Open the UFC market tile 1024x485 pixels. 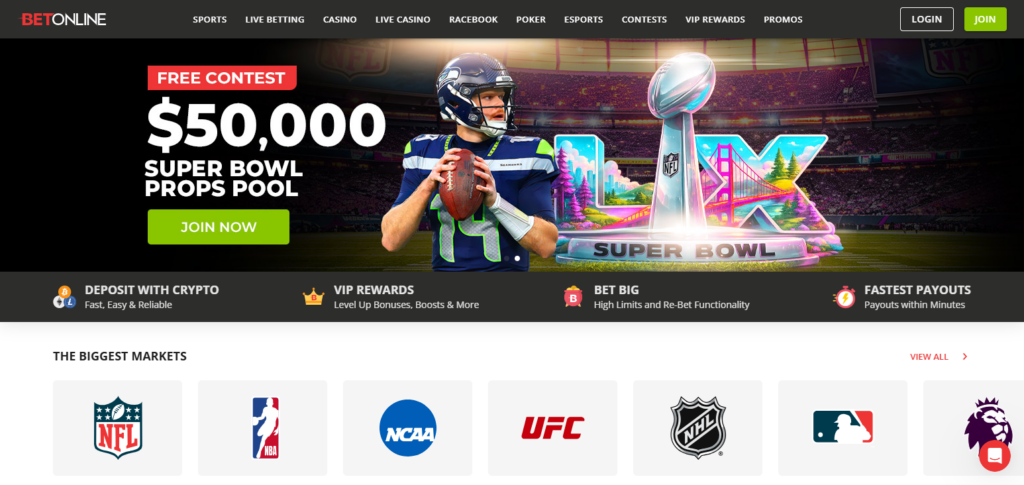coord(552,428)
